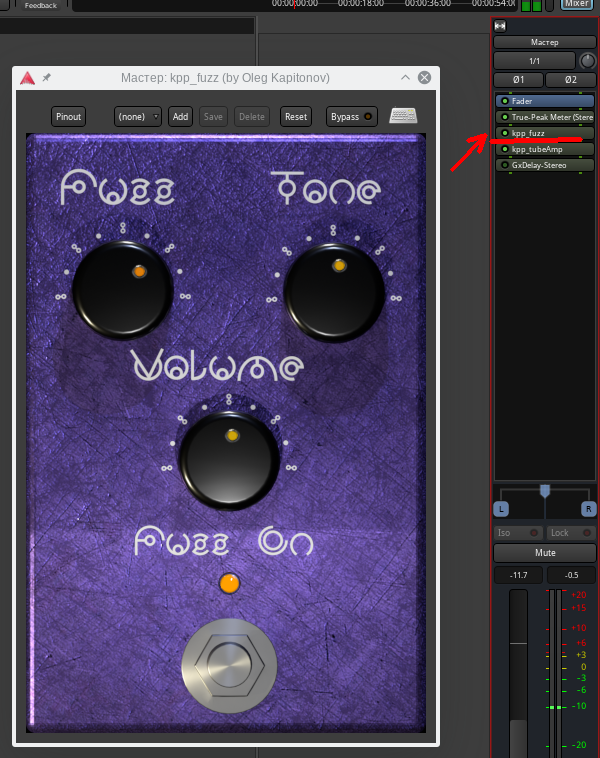Image resolution: width=600 pixels, height=758 pixels.
Task: Open the Pinout configuration
Action: 68,117
